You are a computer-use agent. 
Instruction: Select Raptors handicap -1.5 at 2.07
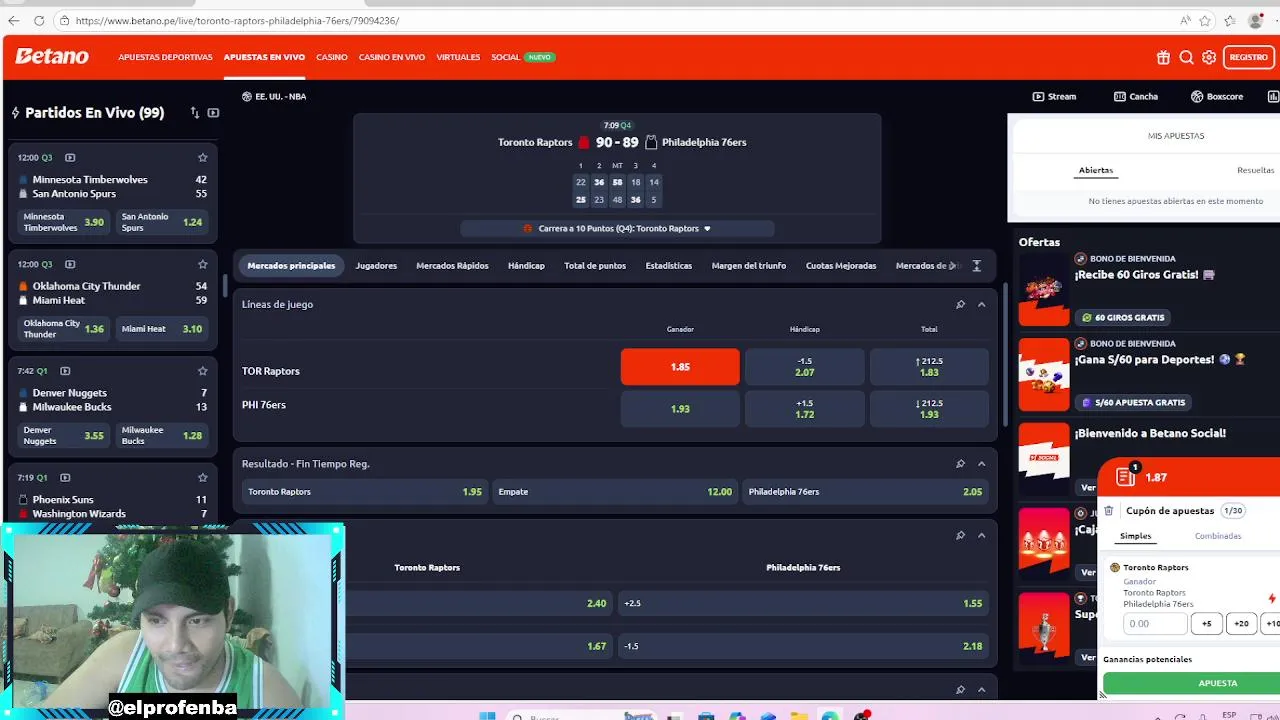point(804,367)
